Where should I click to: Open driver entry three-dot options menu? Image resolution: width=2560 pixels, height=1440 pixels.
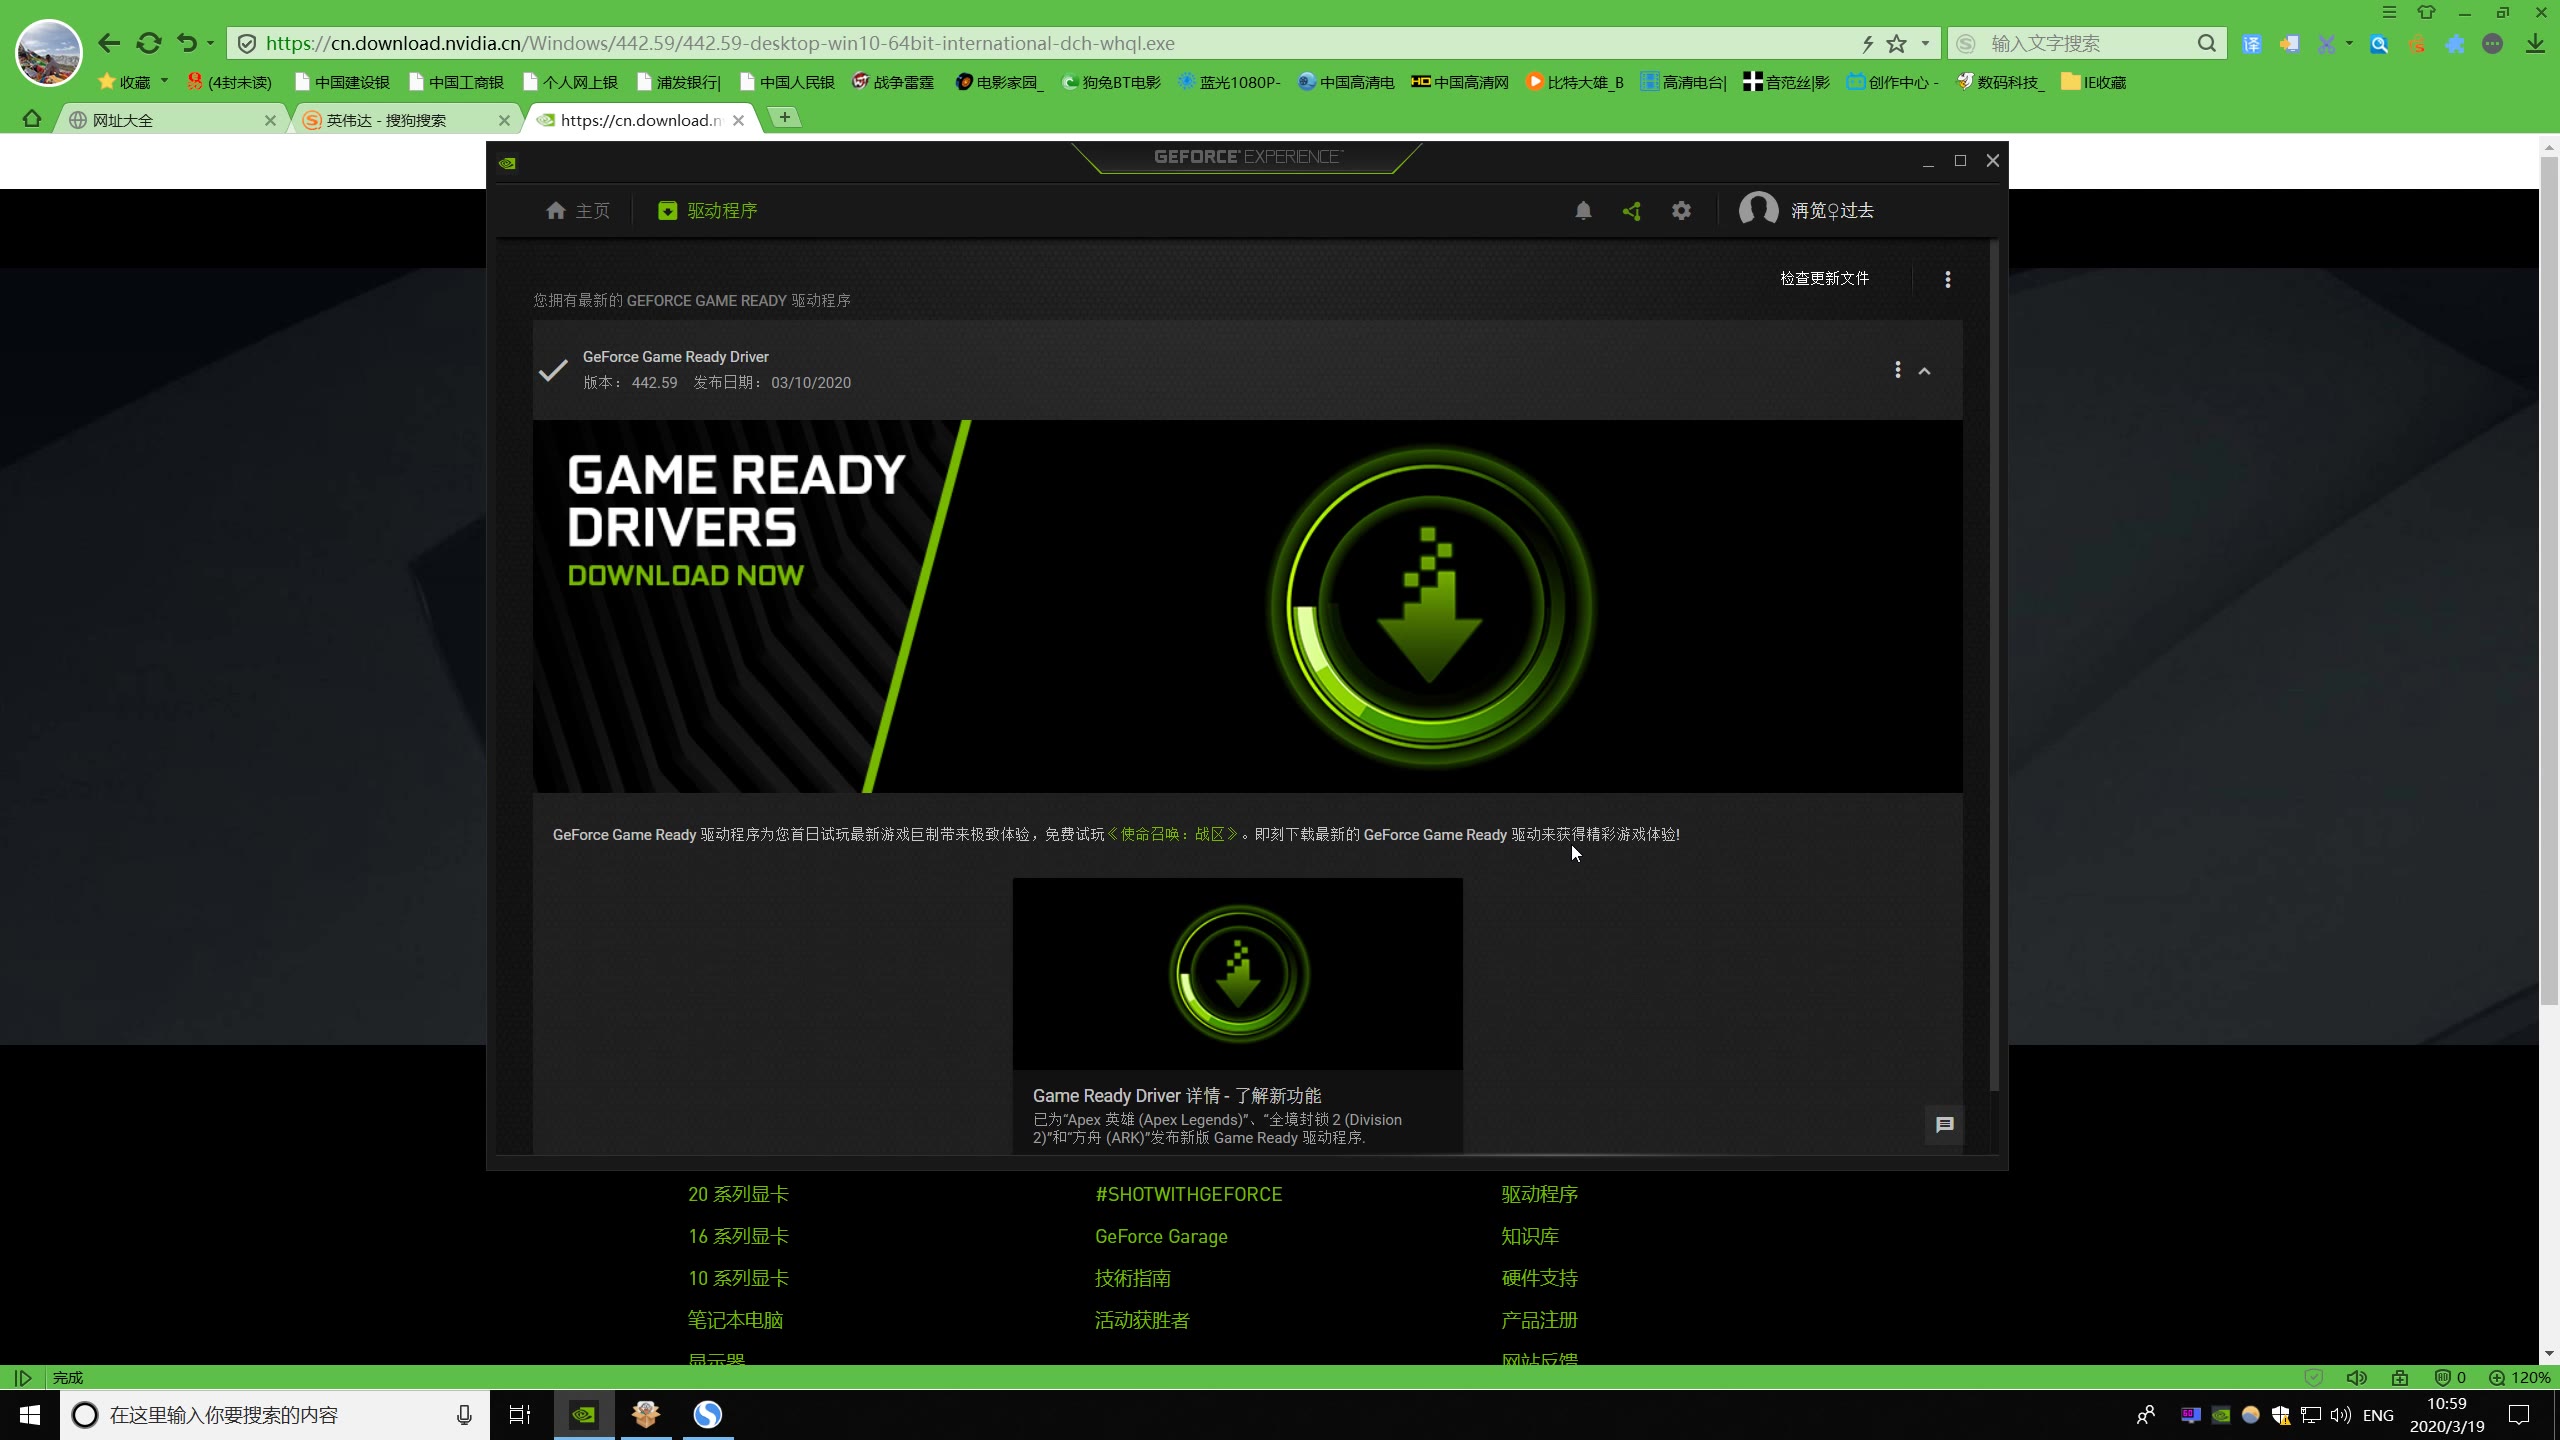(1897, 370)
